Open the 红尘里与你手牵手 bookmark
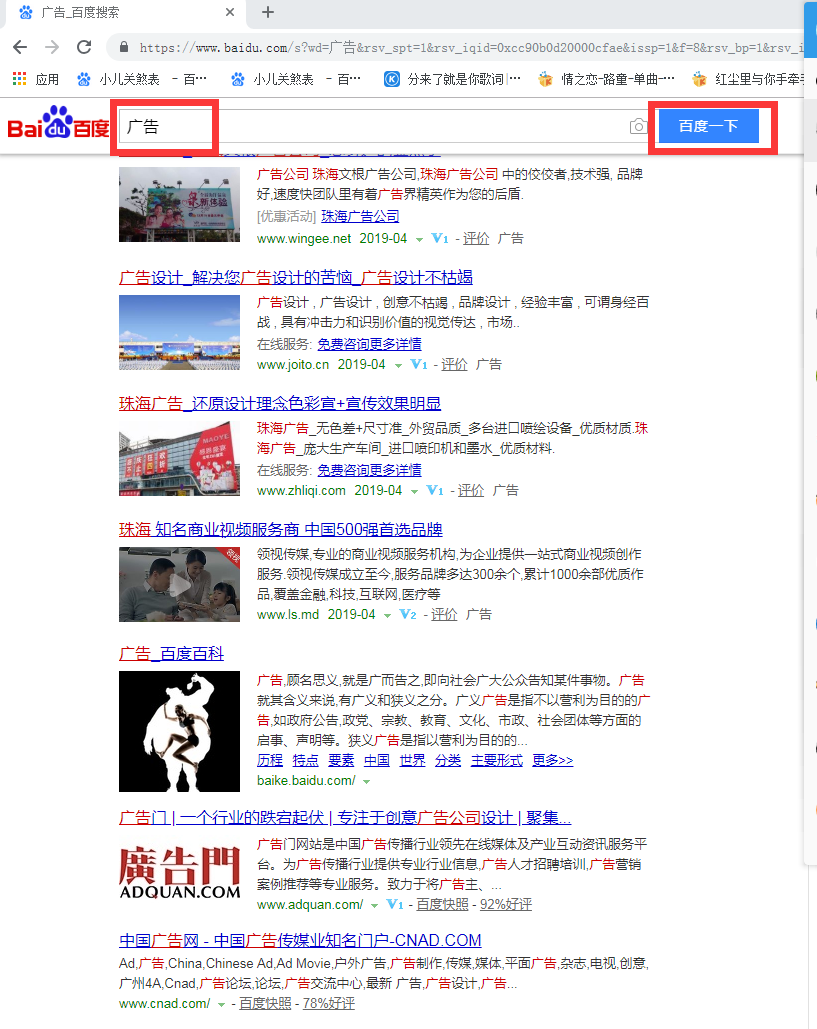The height and width of the screenshot is (1029, 817). (748, 79)
